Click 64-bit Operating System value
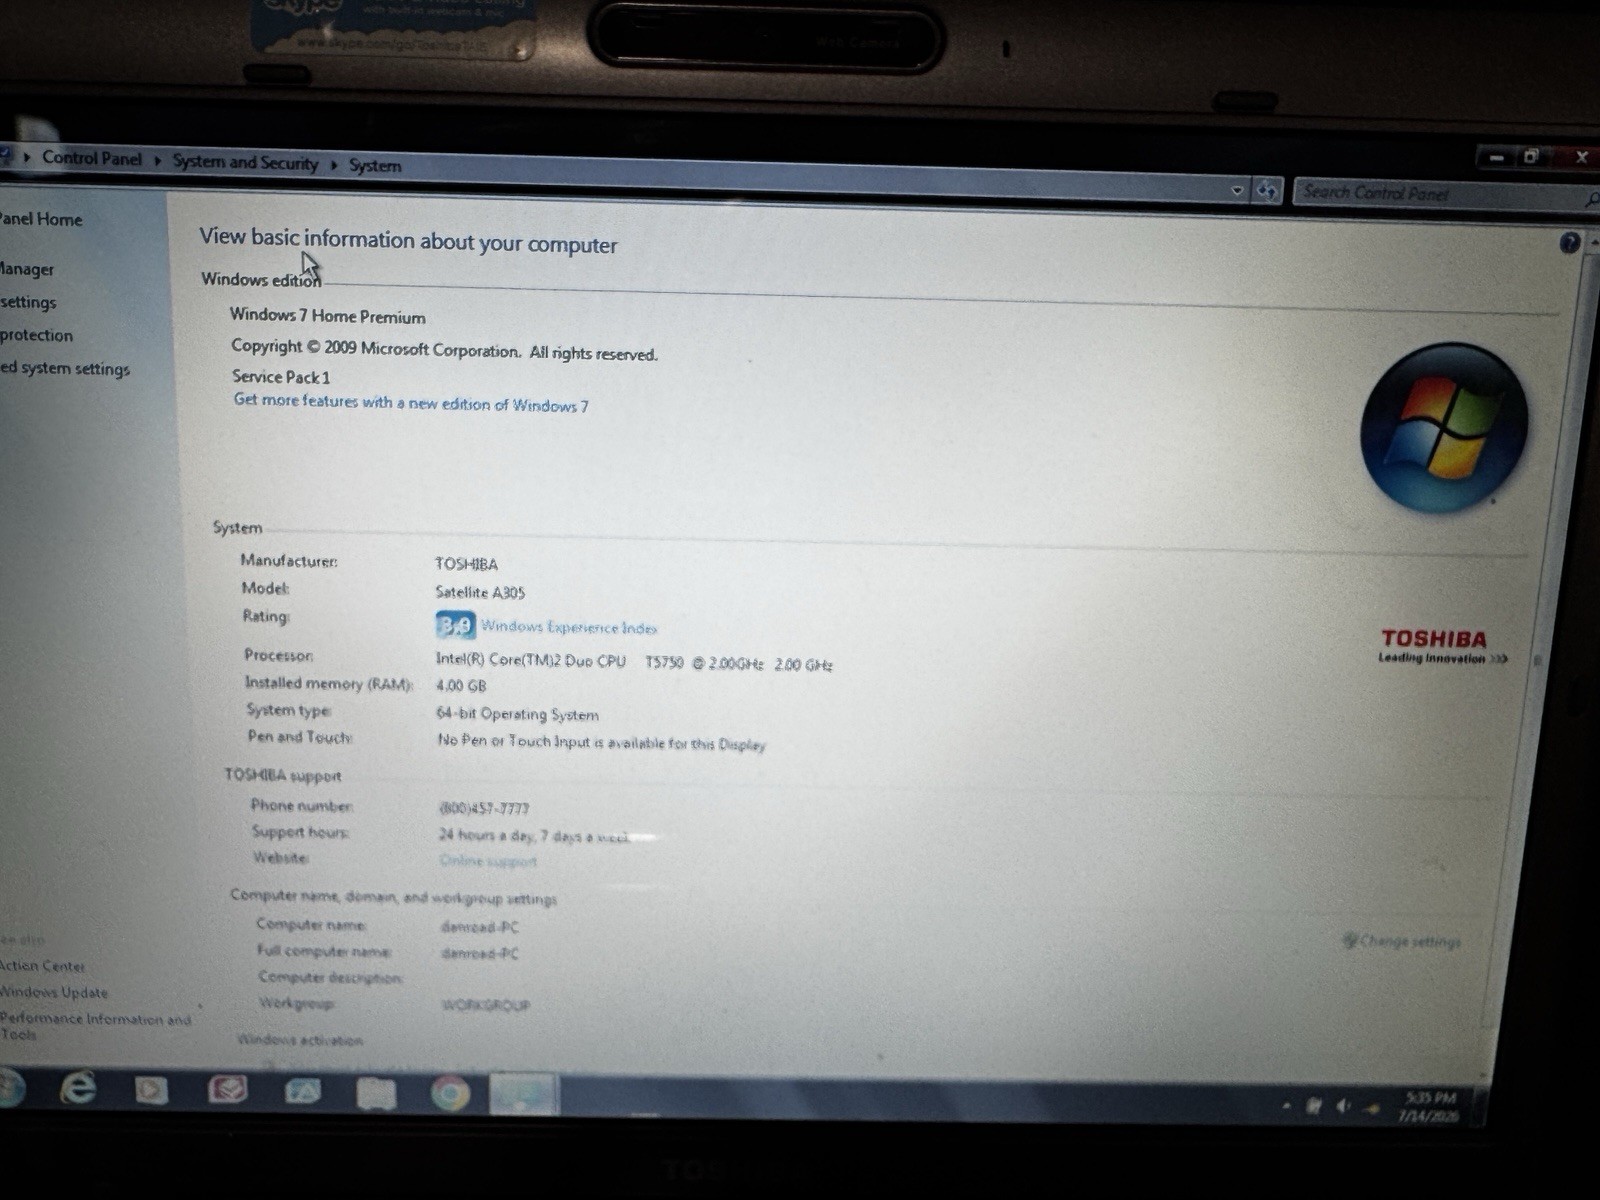Image resolution: width=1600 pixels, height=1200 pixels. [x=517, y=714]
